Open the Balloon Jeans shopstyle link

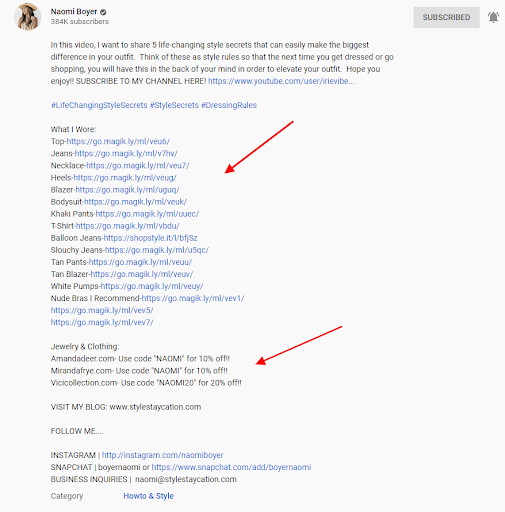pyautogui.click(x=151, y=238)
